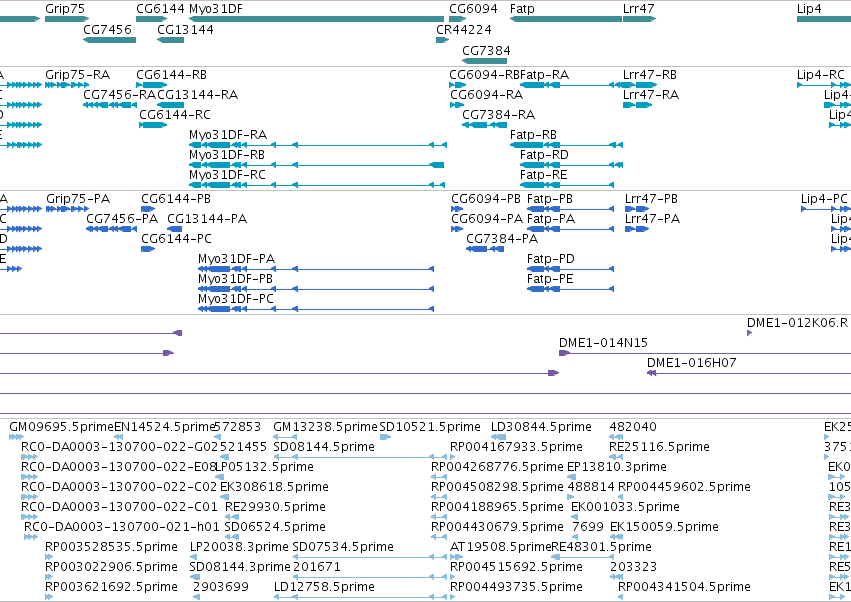Click the EN14524.5prime EST label

click(x=165, y=427)
